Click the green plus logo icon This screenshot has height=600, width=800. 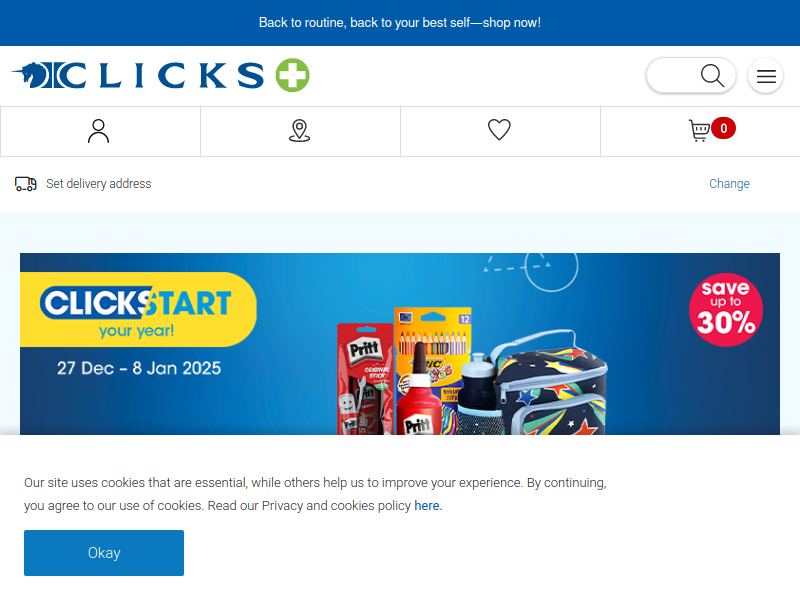coord(292,76)
